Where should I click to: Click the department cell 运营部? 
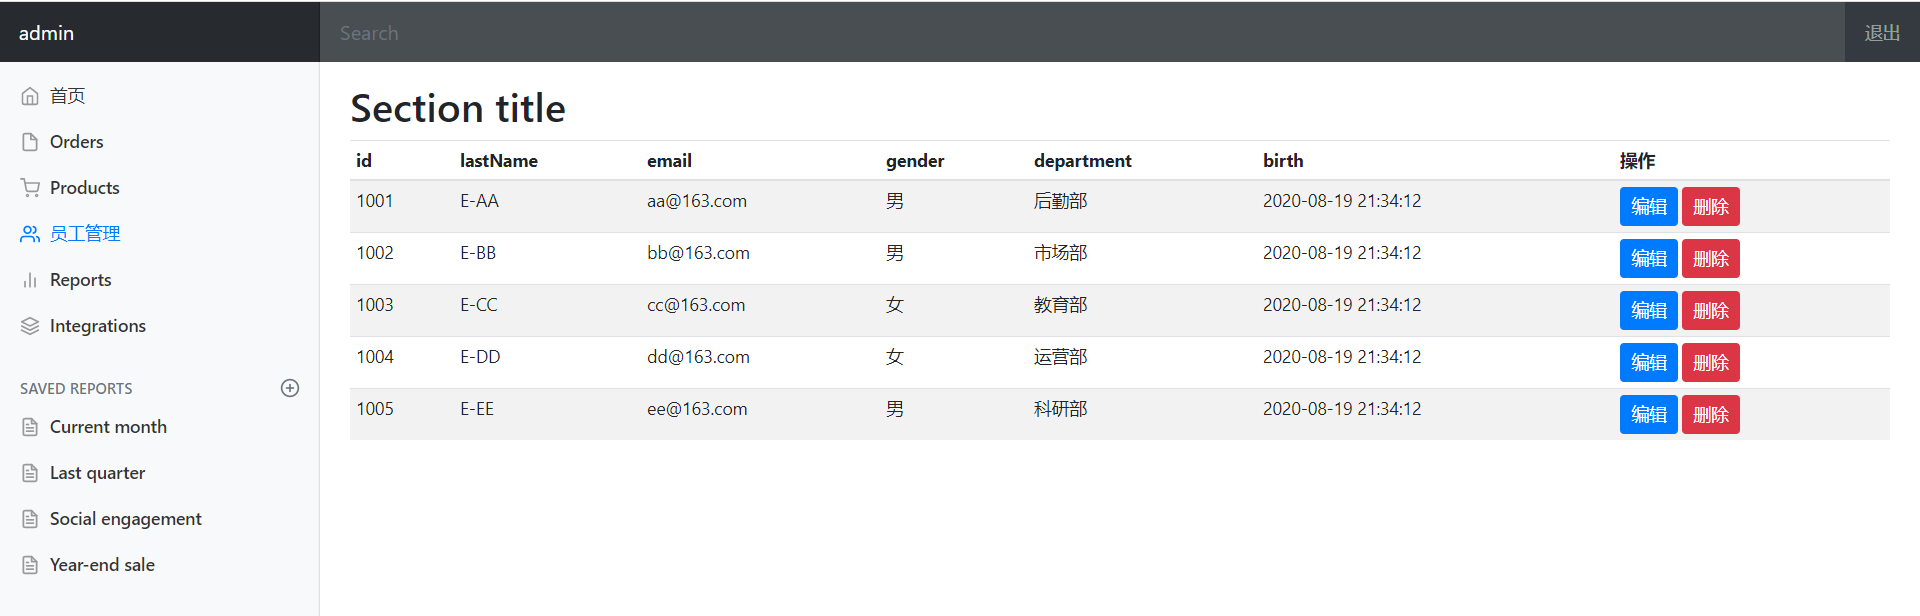click(x=1060, y=357)
